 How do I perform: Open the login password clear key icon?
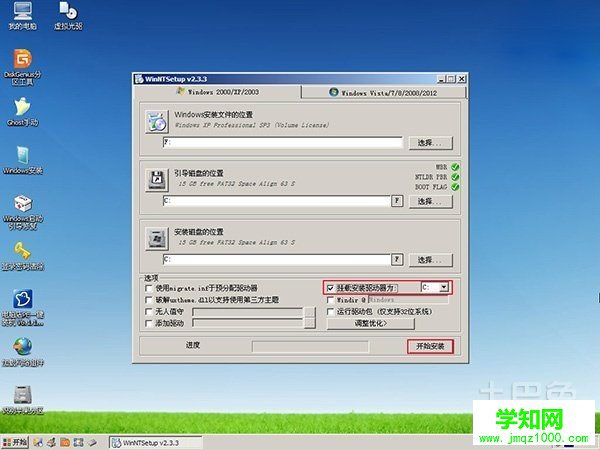(x=23, y=256)
